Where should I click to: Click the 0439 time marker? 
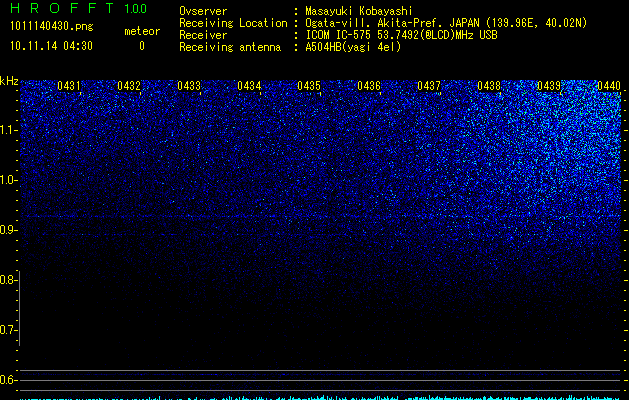click(x=549, y=85)
